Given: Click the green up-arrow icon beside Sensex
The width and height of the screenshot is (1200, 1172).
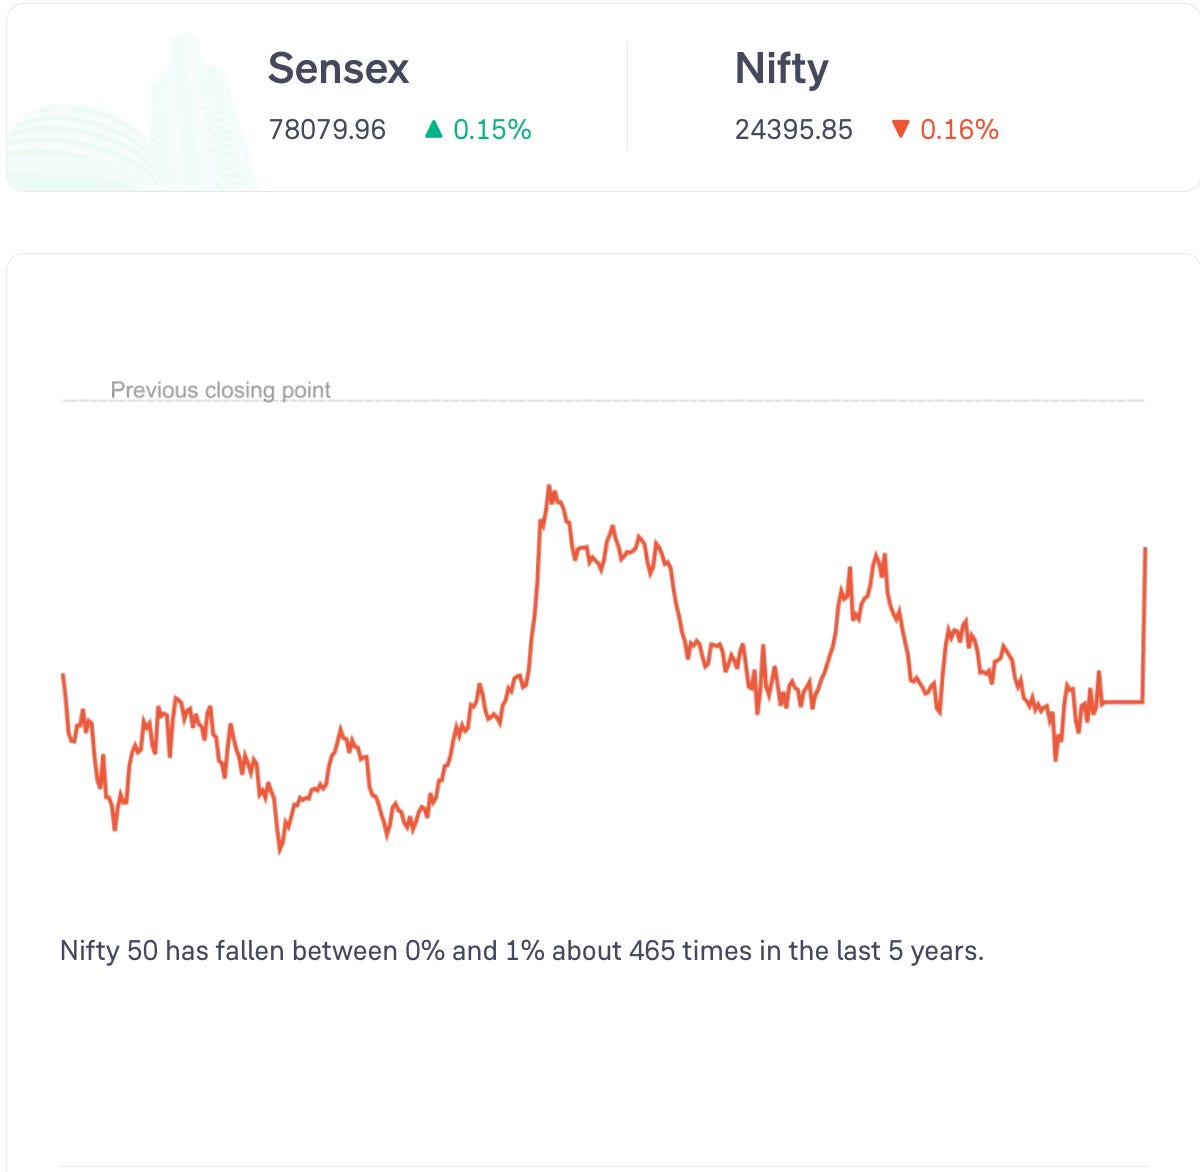Looking at the screenshot, I should tap(433, 129).
